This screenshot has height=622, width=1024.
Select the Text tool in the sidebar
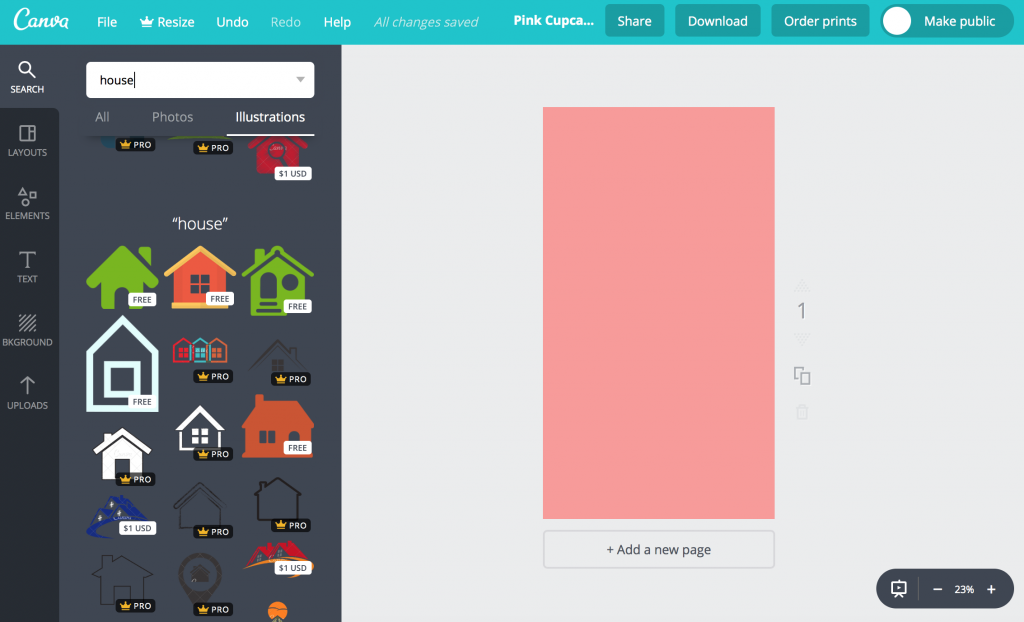[x=27, y=266]
